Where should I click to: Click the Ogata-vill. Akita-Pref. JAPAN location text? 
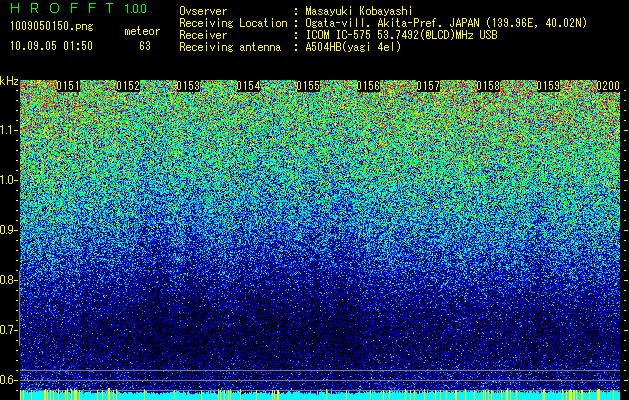(x=446, y=23)
